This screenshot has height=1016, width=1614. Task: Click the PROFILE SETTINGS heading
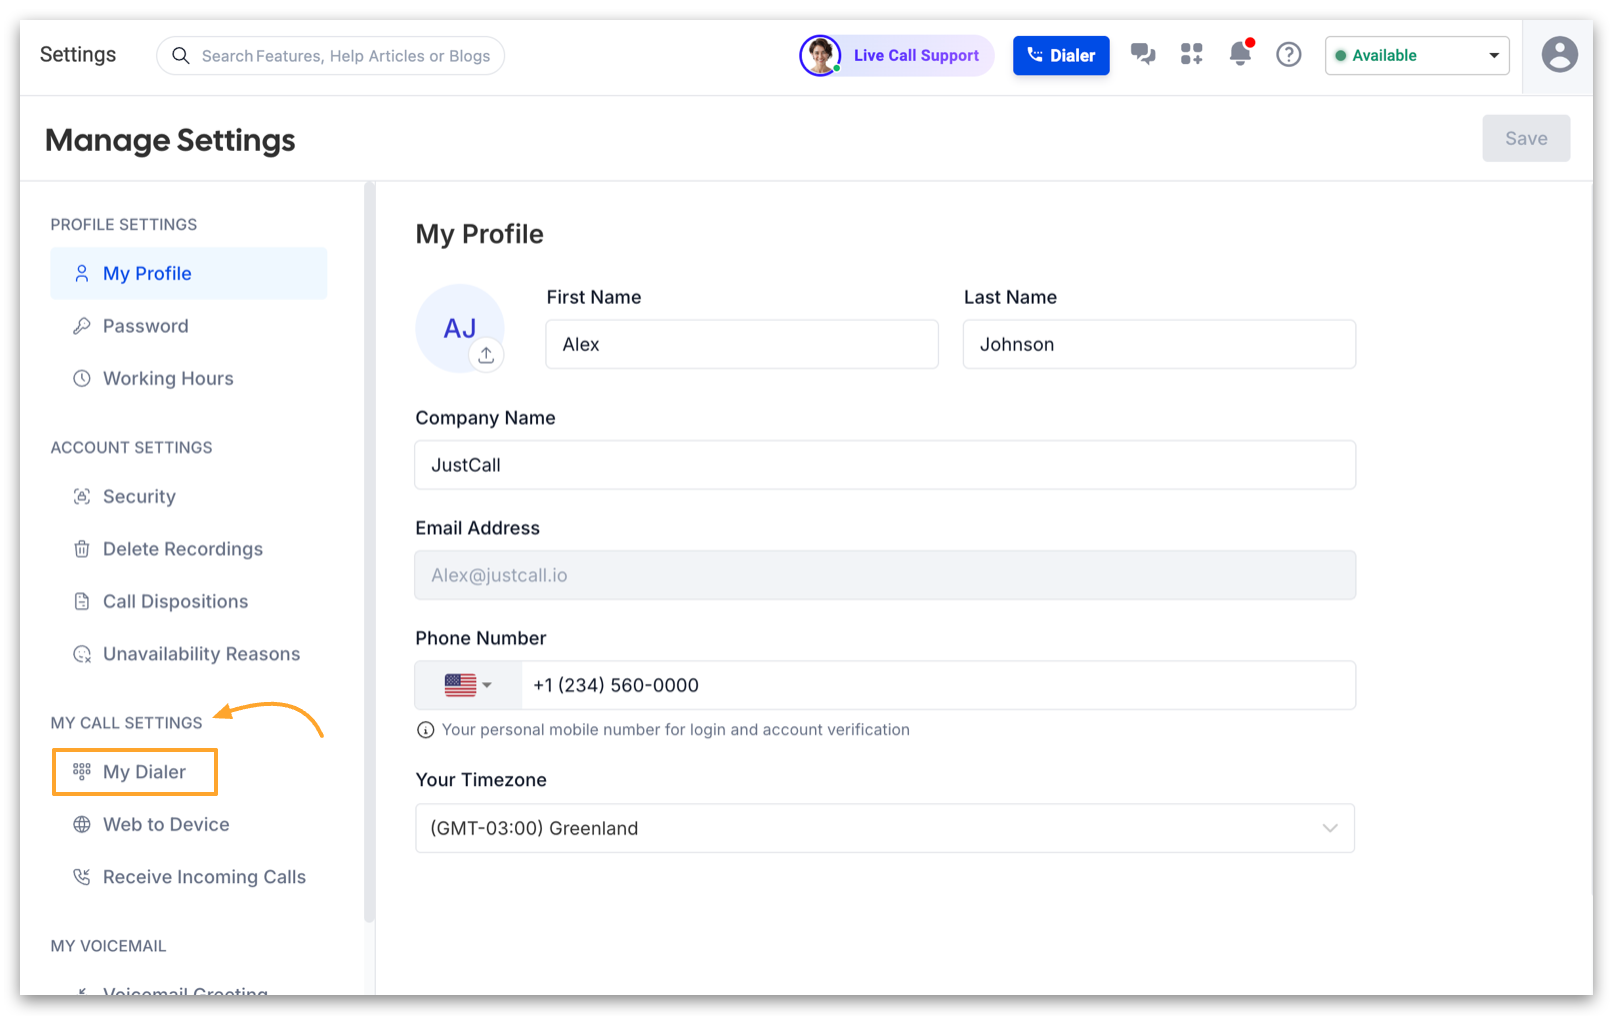124,225
